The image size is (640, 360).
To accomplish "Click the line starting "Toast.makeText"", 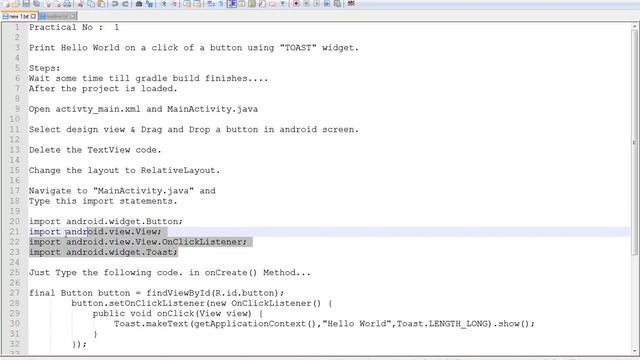I will (324, 324).
